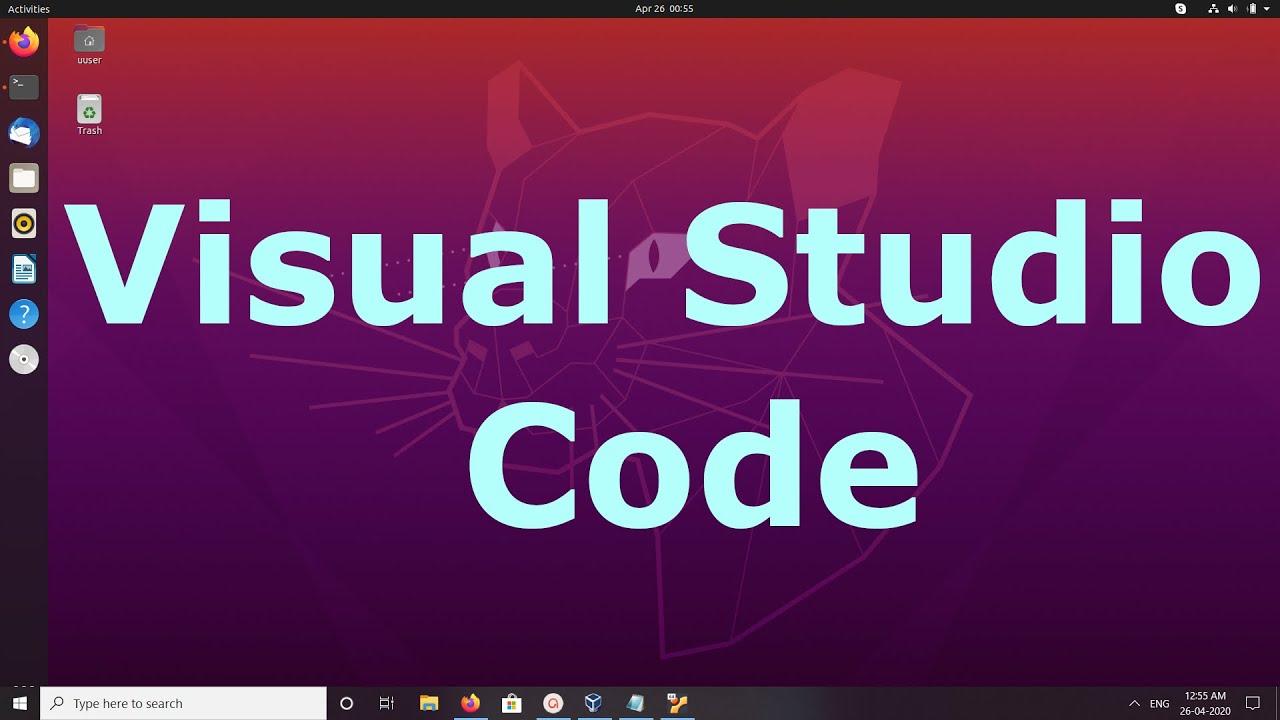
Task: Select the uuser home folder desktop icon
Action: click(89, 46)
